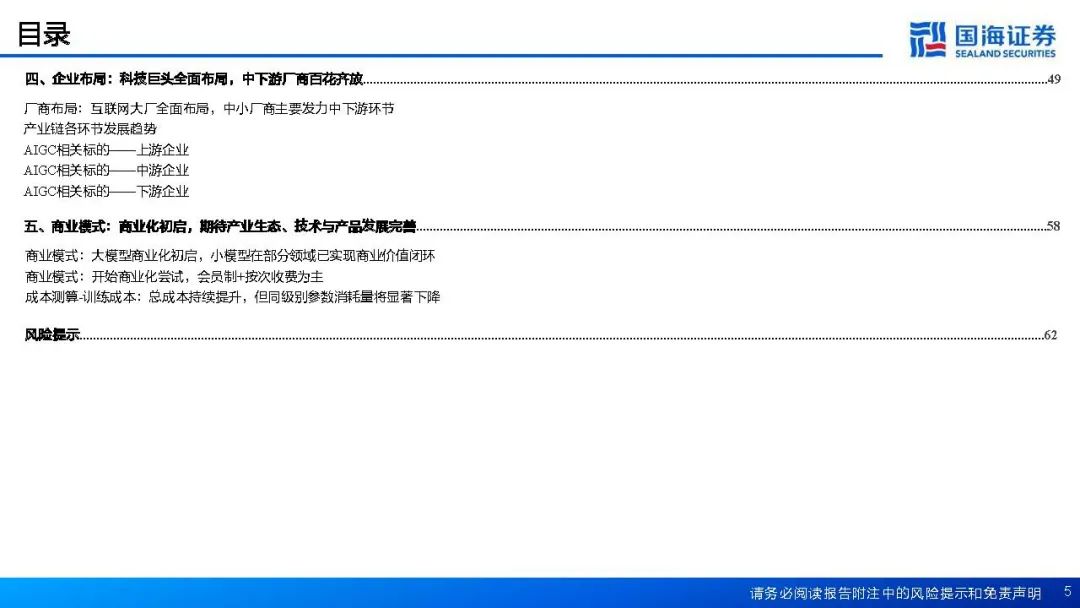Select the line 成本测算-训练成本
Viewport: 1080px width, 608px height.
coord(232,297)
